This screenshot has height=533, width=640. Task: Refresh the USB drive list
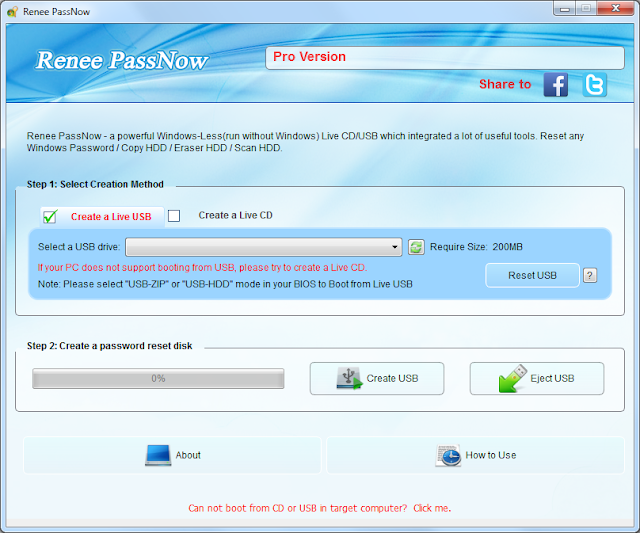pyautogui.click(x=416, y=247)
